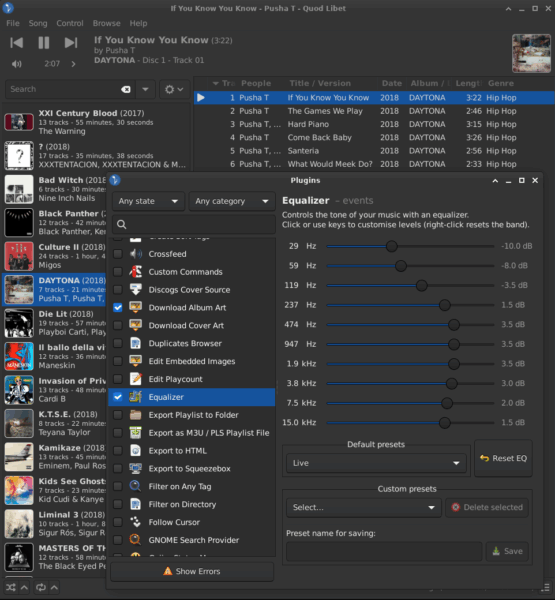Click the GNOME Search Provider icon

[135, 540]
